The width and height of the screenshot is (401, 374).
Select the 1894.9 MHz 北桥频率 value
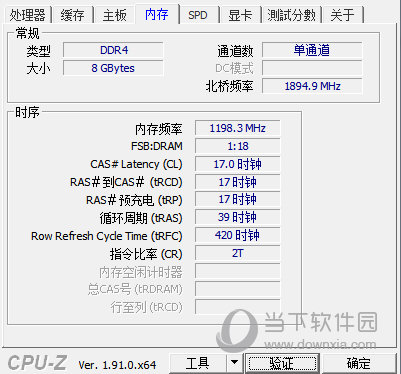(x=312, y=86)
